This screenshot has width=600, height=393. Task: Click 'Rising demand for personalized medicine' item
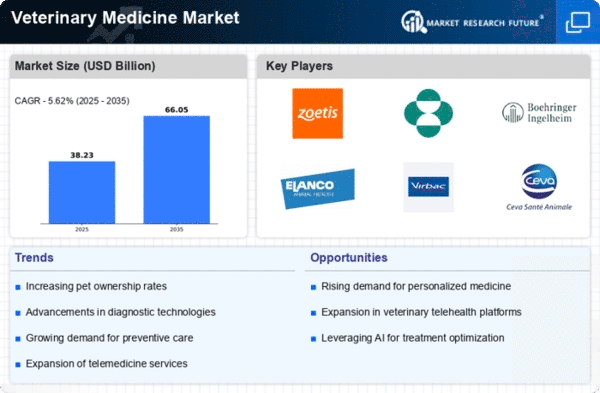[x=416, y=286]
